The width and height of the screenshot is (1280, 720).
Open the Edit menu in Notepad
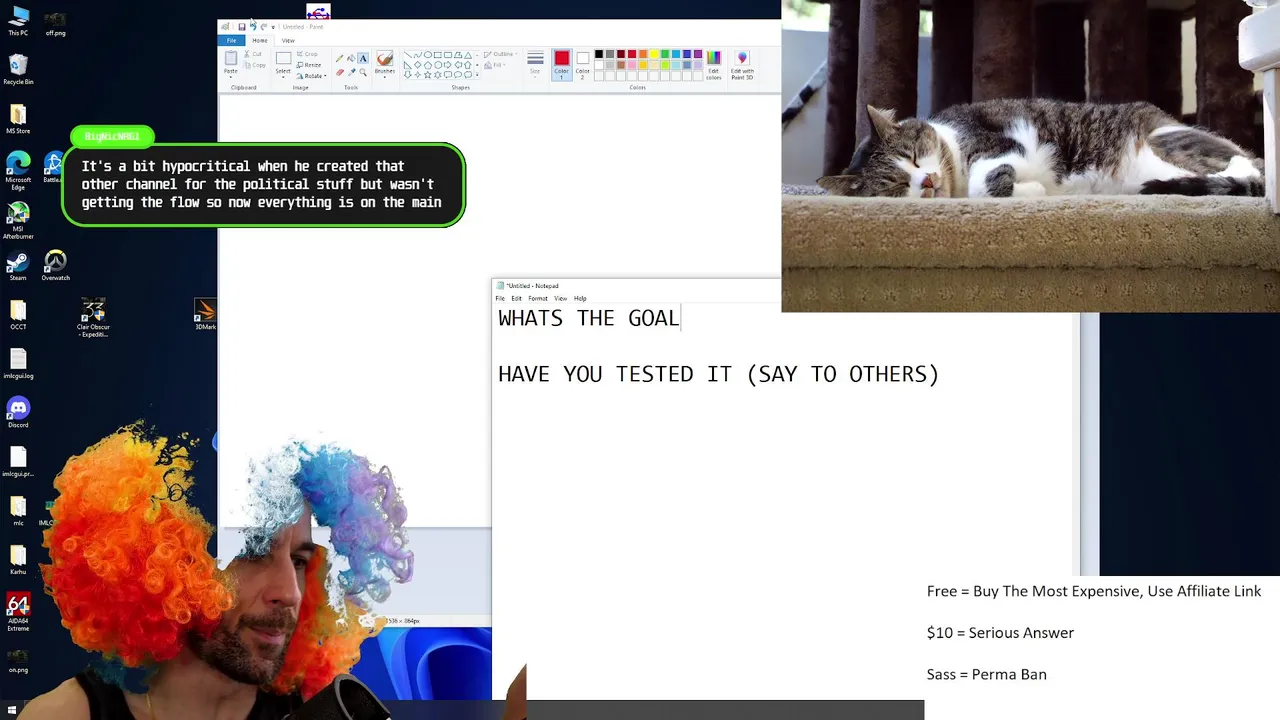516,298
